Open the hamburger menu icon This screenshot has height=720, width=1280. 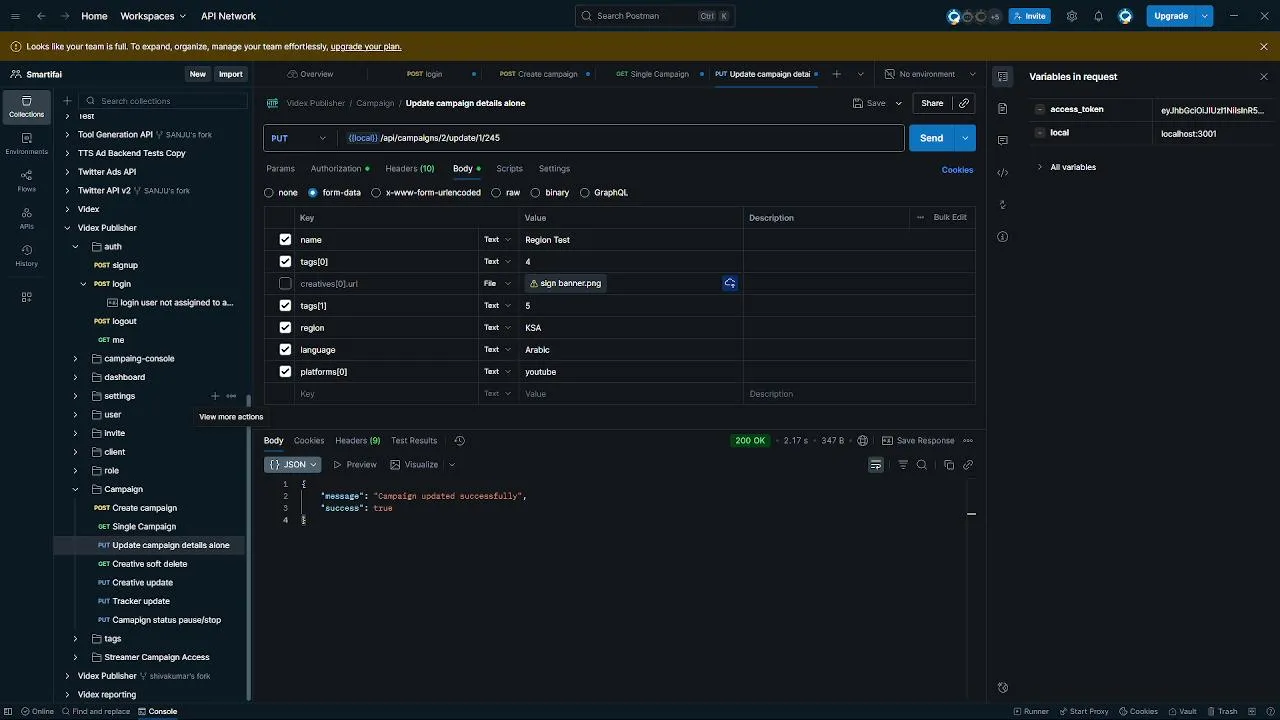(x=14, y=16)
